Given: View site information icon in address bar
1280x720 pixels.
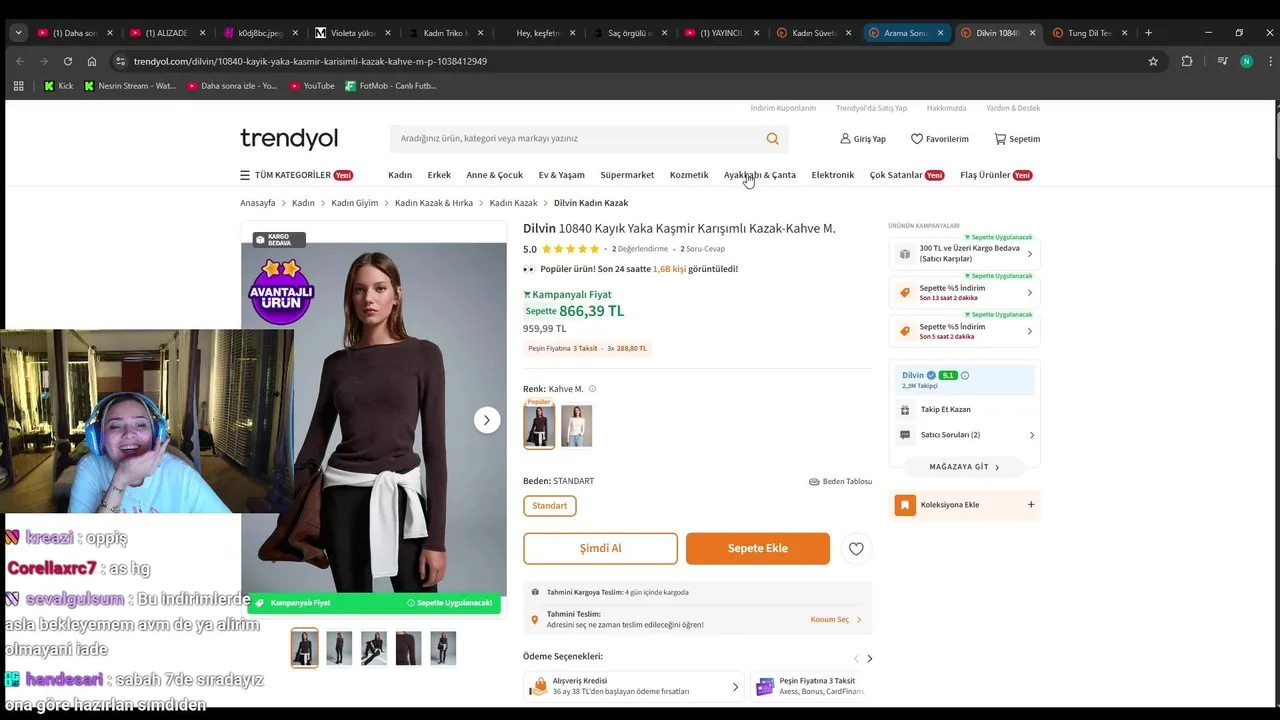Looking at the screenshot, I should click(120, 61).
